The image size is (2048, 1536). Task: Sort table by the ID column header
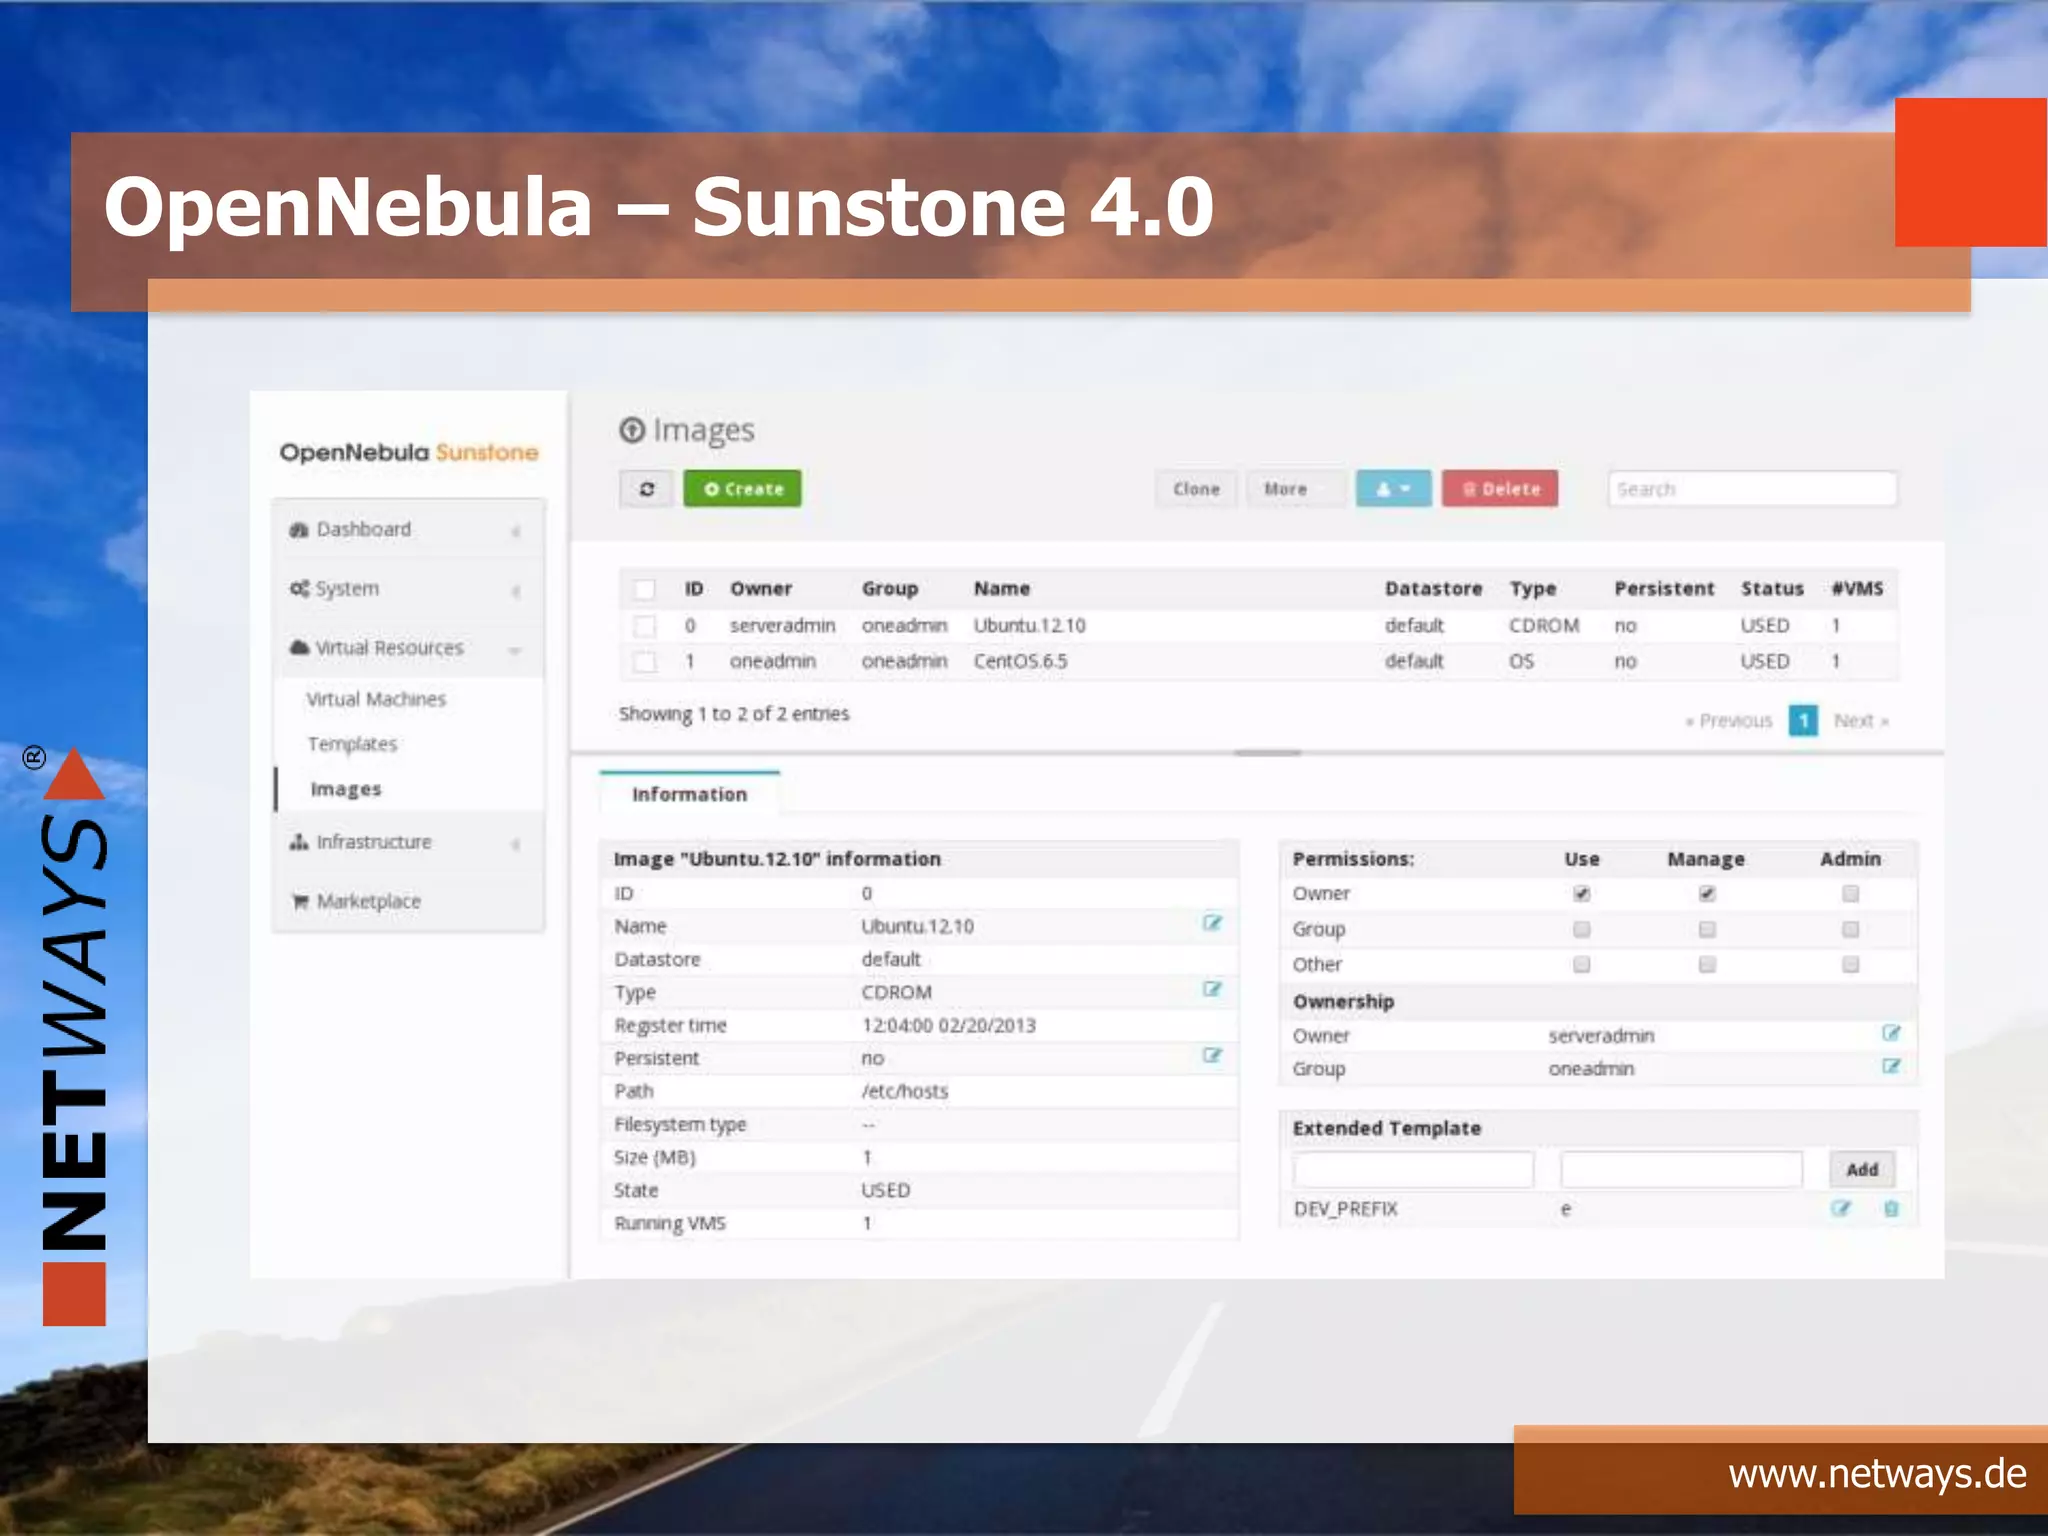pyautogui.click(x=694, y=589)
